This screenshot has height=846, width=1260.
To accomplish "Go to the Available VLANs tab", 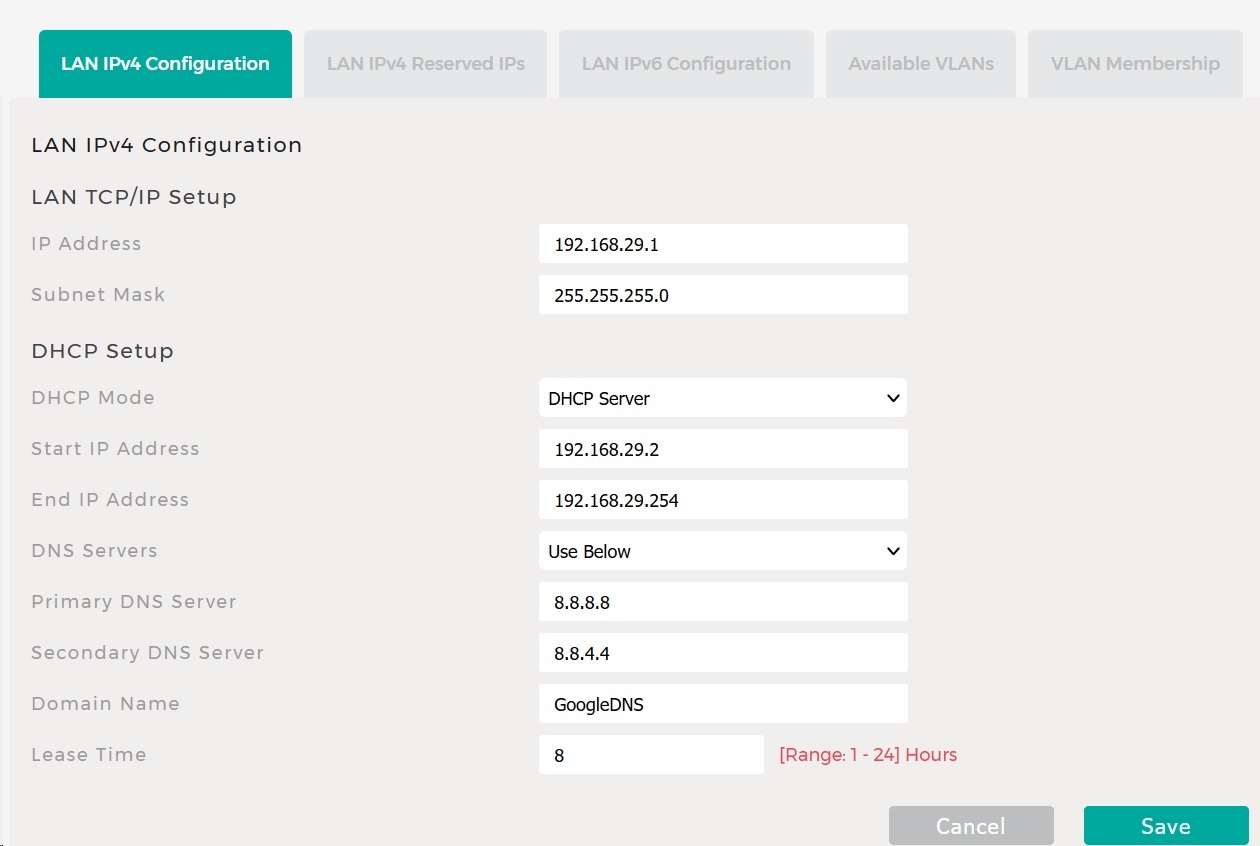I will pos(921,64).
